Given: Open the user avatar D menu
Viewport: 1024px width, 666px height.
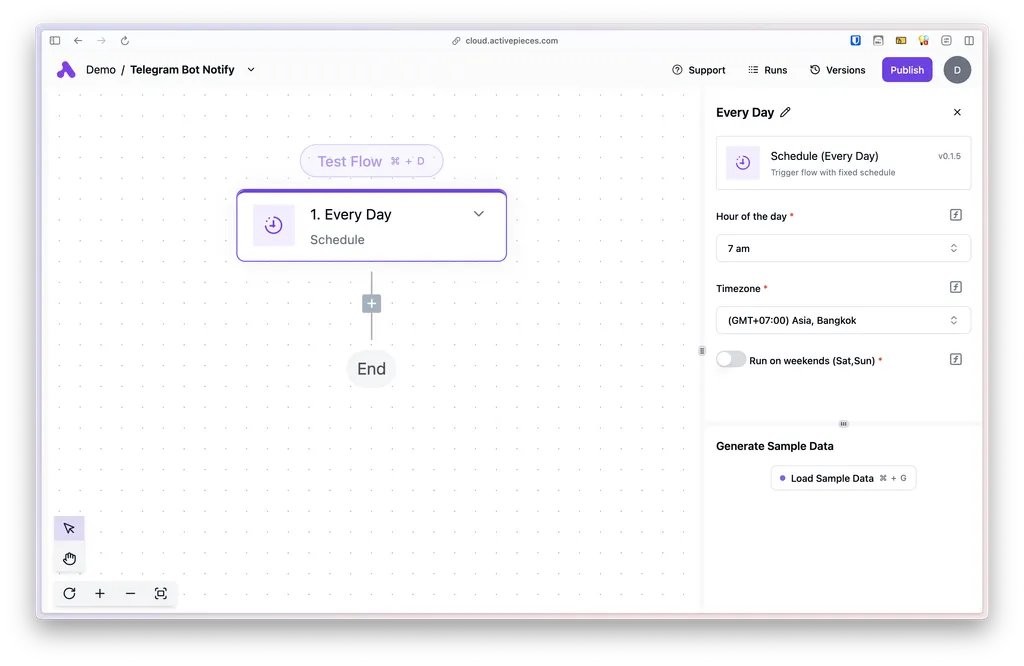Looking at the screenshot, I should pyautogui.click(x=957, y=70).
